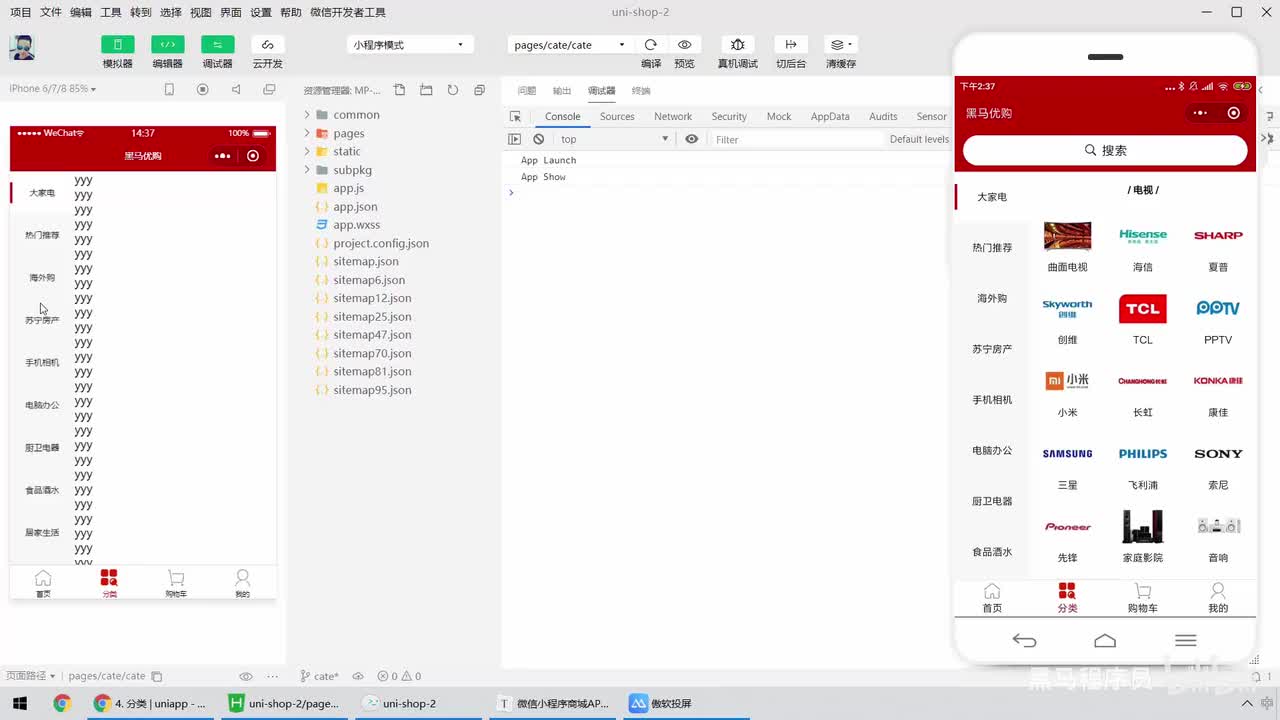Open the HBuilder uni-shop-2 taskbar window
The image size is (1280, 720).
(x=284, y=703)
